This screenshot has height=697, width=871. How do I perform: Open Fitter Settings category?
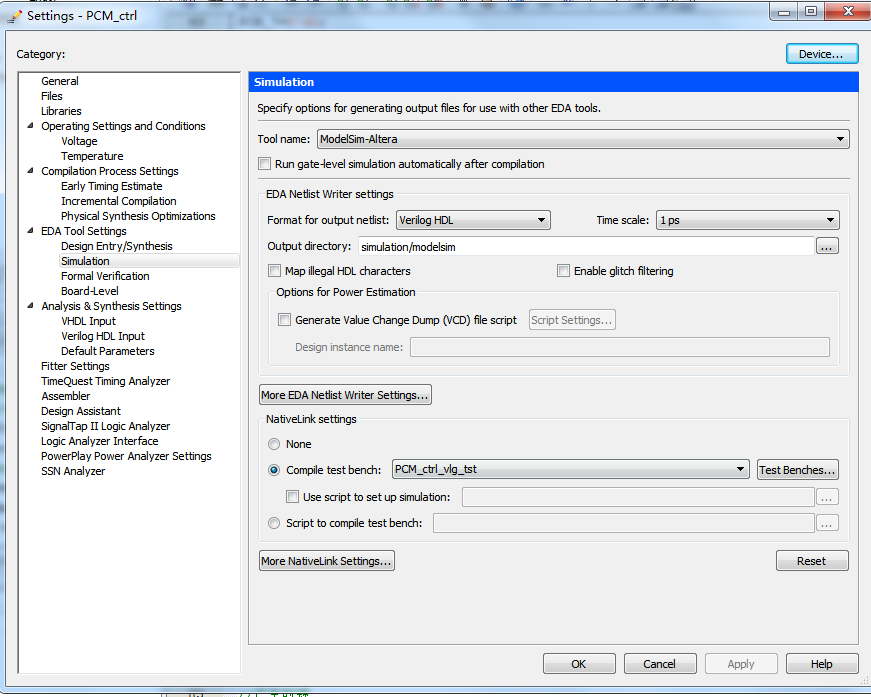point(75,366)
